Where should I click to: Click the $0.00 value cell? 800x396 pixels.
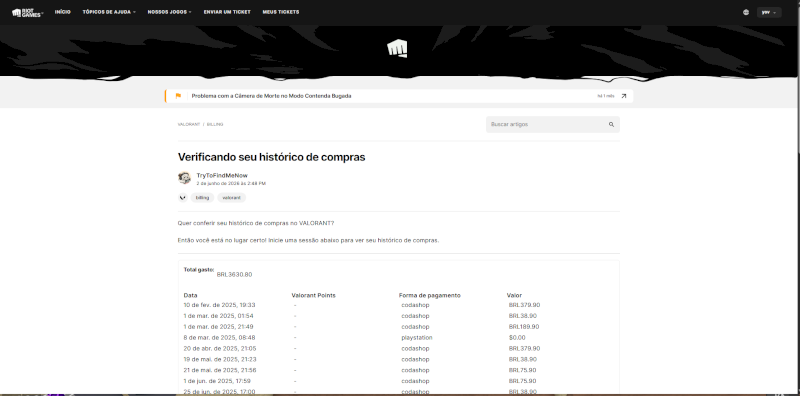click(517, 338)
